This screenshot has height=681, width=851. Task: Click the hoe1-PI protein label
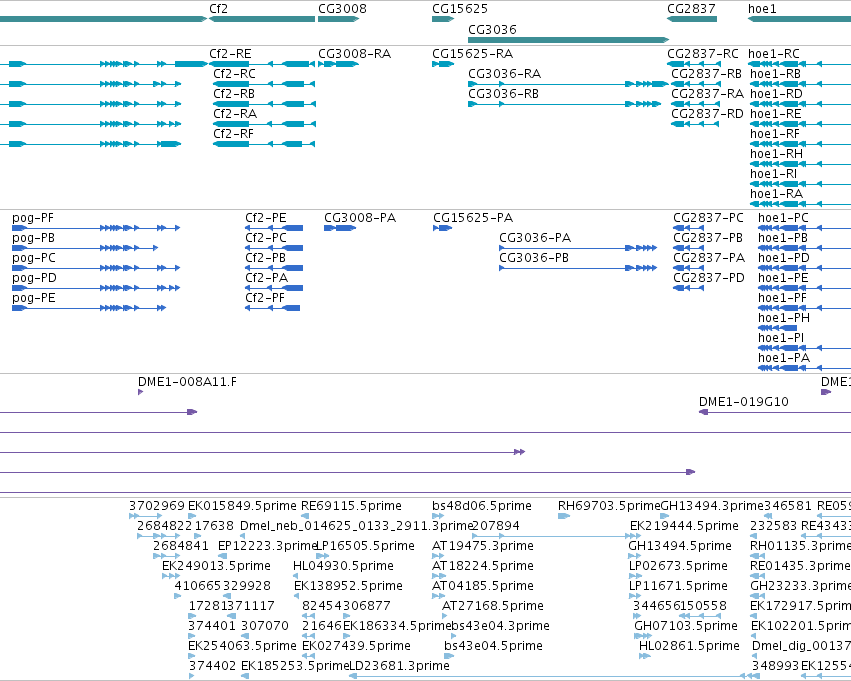point(781,338)
